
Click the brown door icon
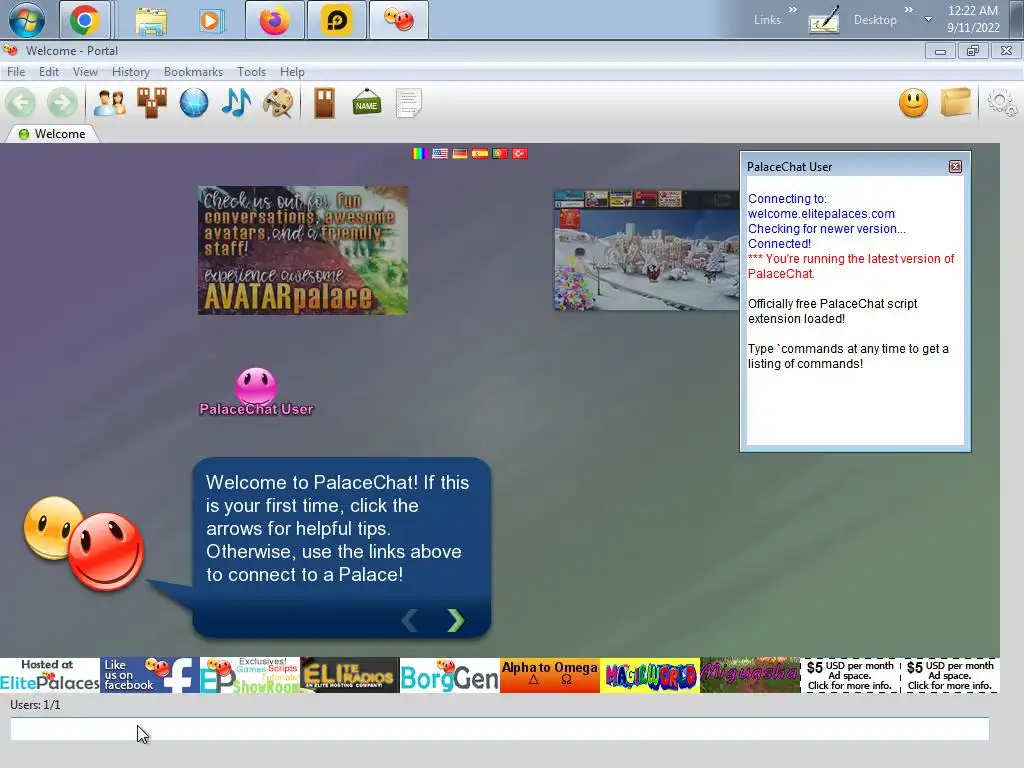324,103
